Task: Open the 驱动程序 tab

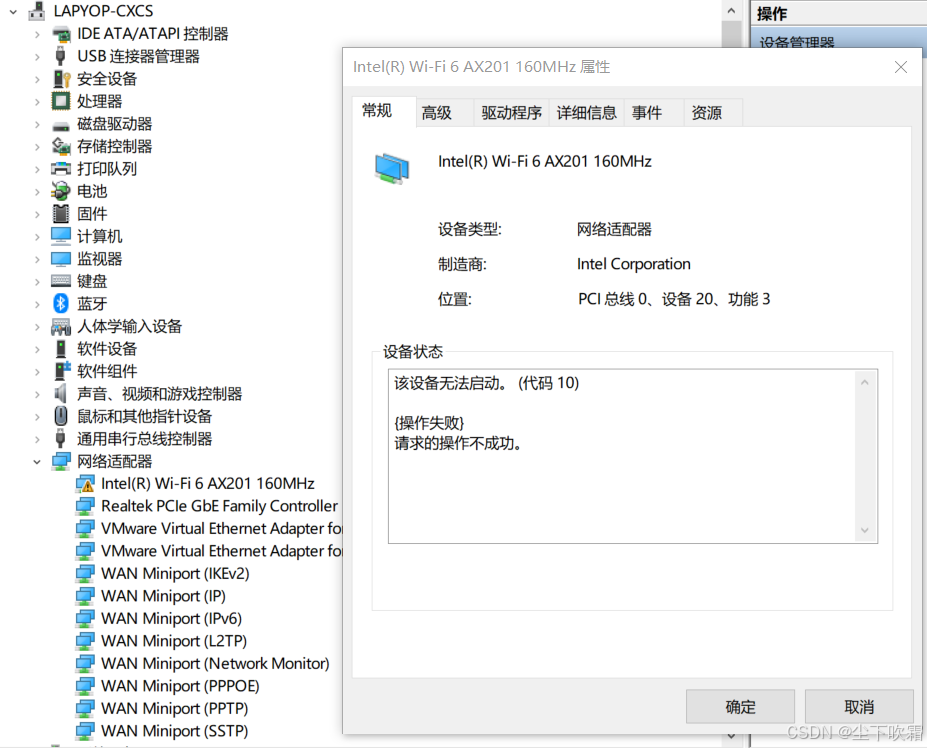Action: pyautogui.click(x=511, y=112)
